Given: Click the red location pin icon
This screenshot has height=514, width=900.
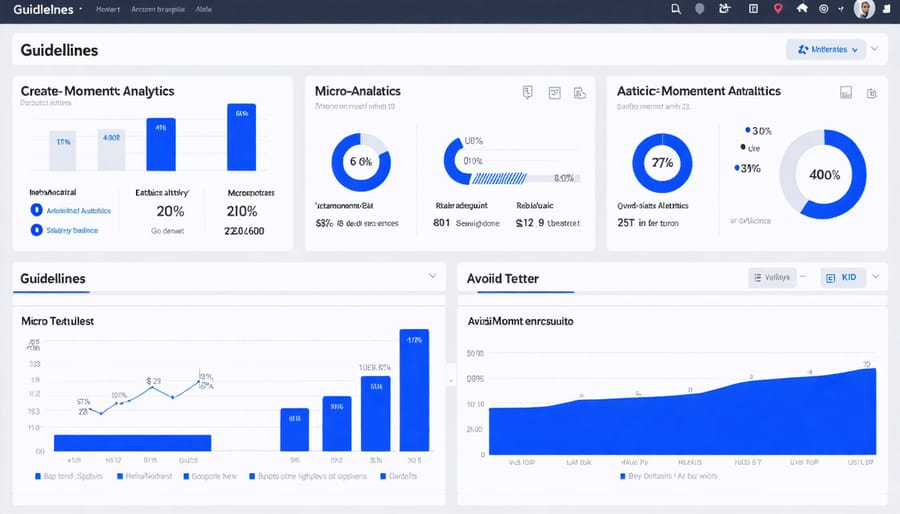Looking at the screenshot, I should pos(778,9).
